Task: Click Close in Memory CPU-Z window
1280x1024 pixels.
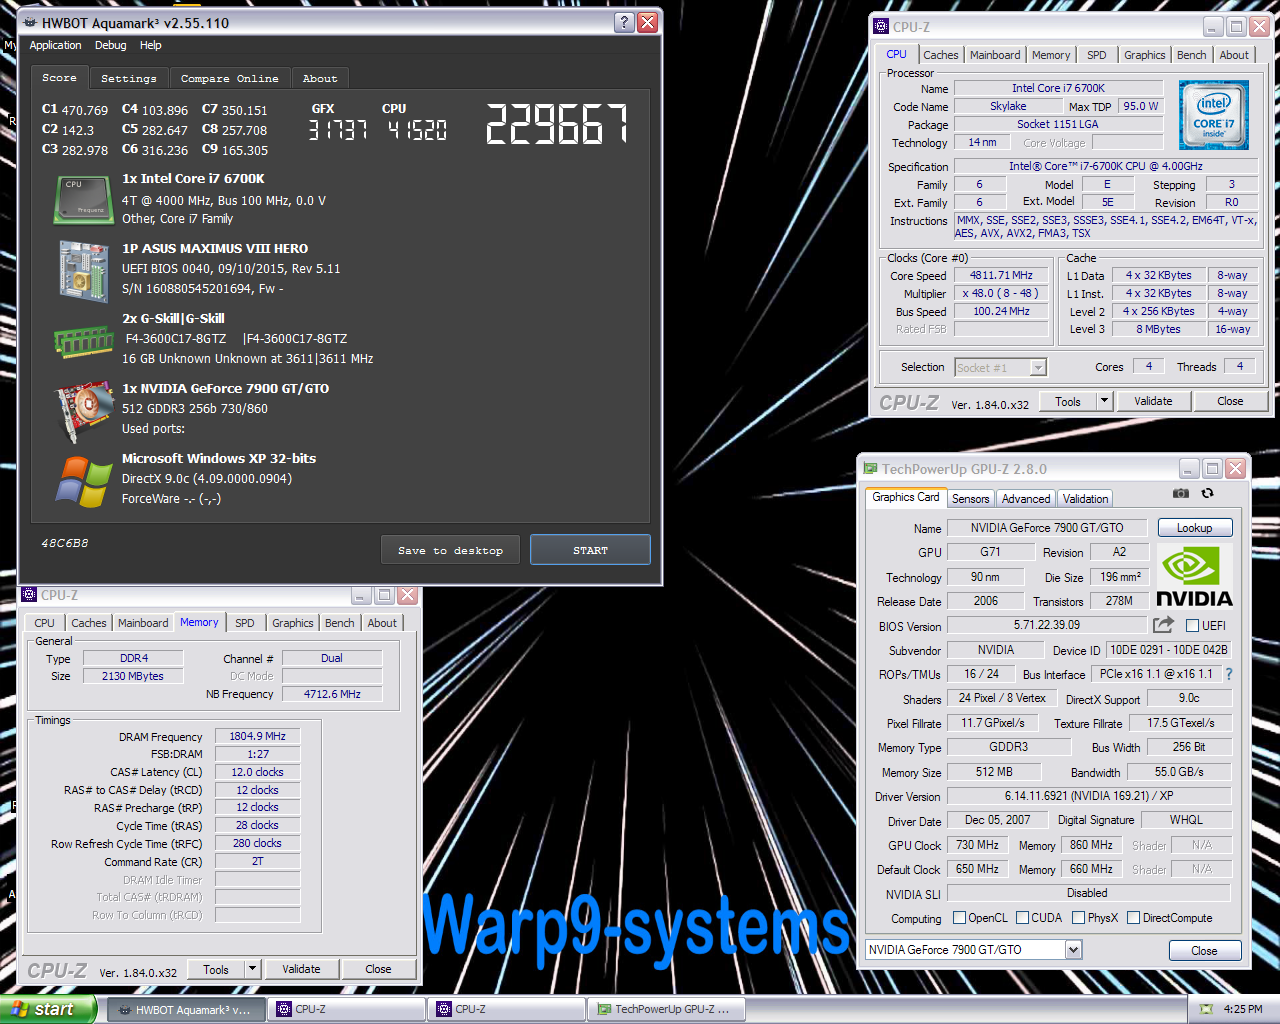Action: (x=378, y=969)
